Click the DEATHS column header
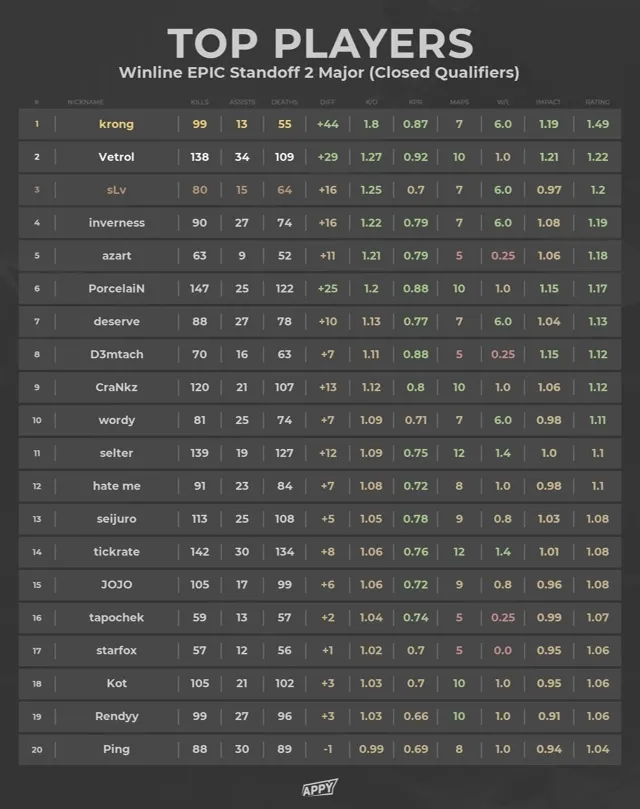 284,102
